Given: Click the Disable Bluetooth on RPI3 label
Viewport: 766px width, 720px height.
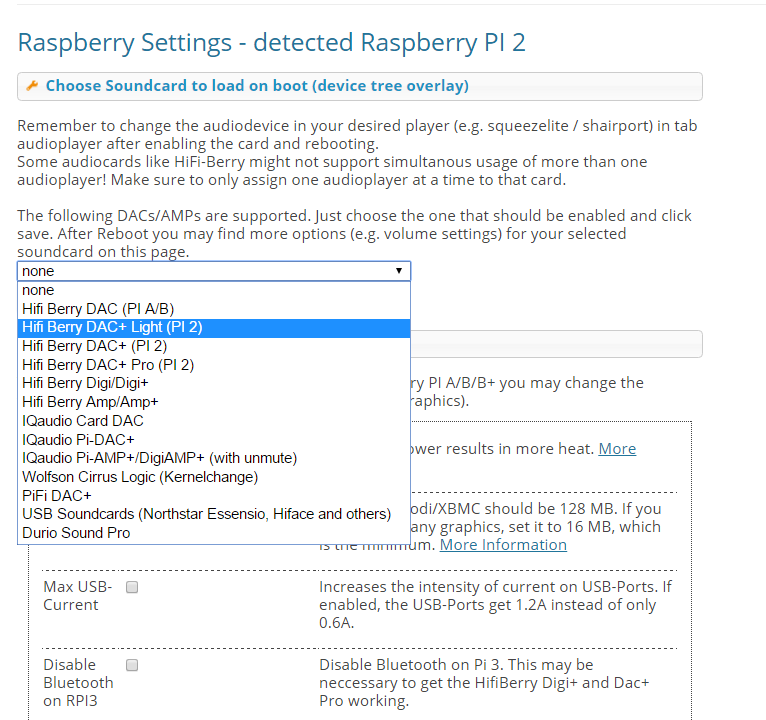Looking at the screenshot, I should (78, 683).
